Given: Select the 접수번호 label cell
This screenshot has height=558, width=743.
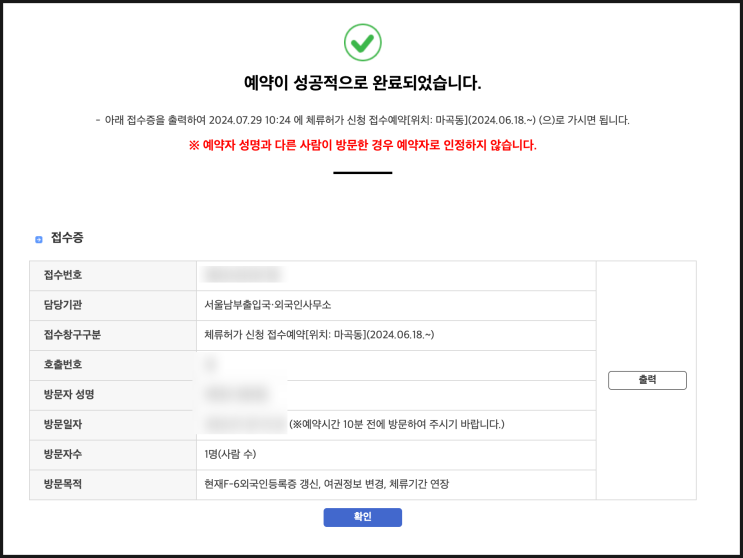Looking at the screenshot, I should coord(63,275).
